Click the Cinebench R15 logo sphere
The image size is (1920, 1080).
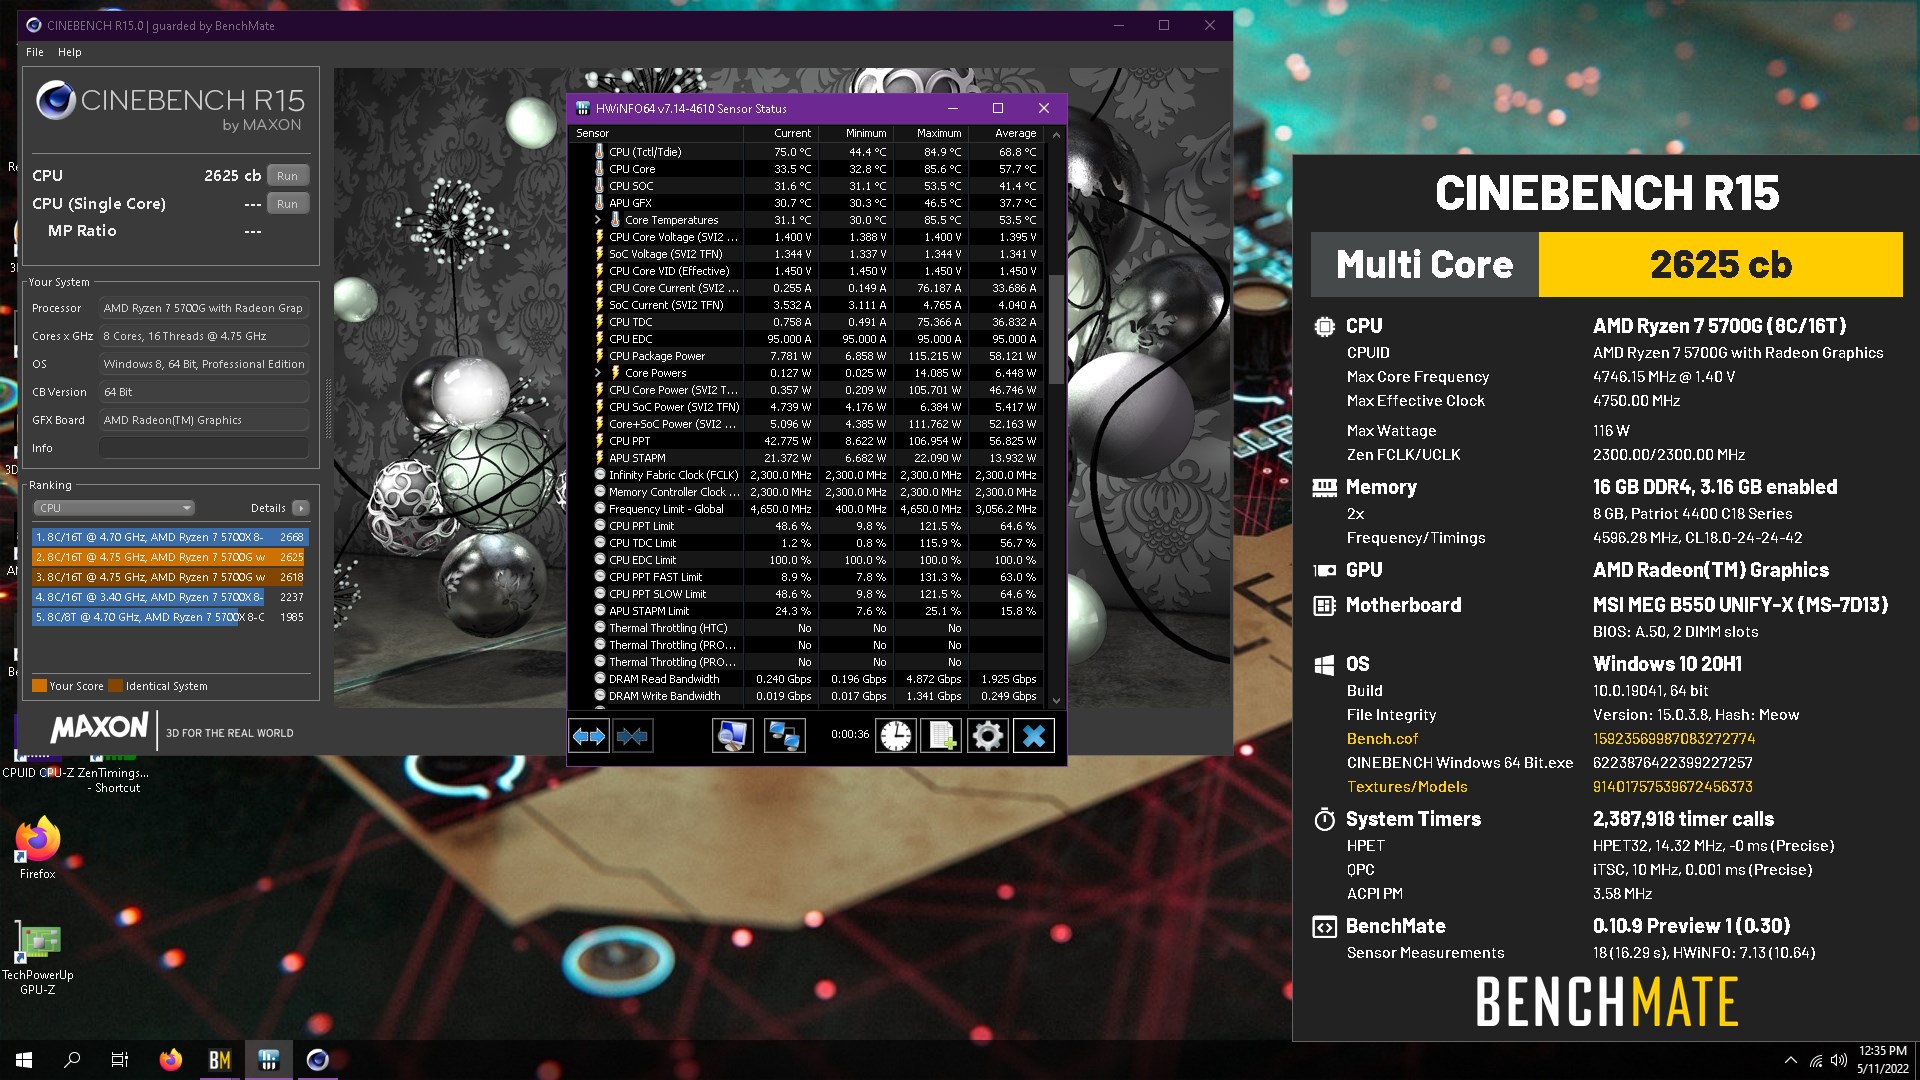click(56, 101)
